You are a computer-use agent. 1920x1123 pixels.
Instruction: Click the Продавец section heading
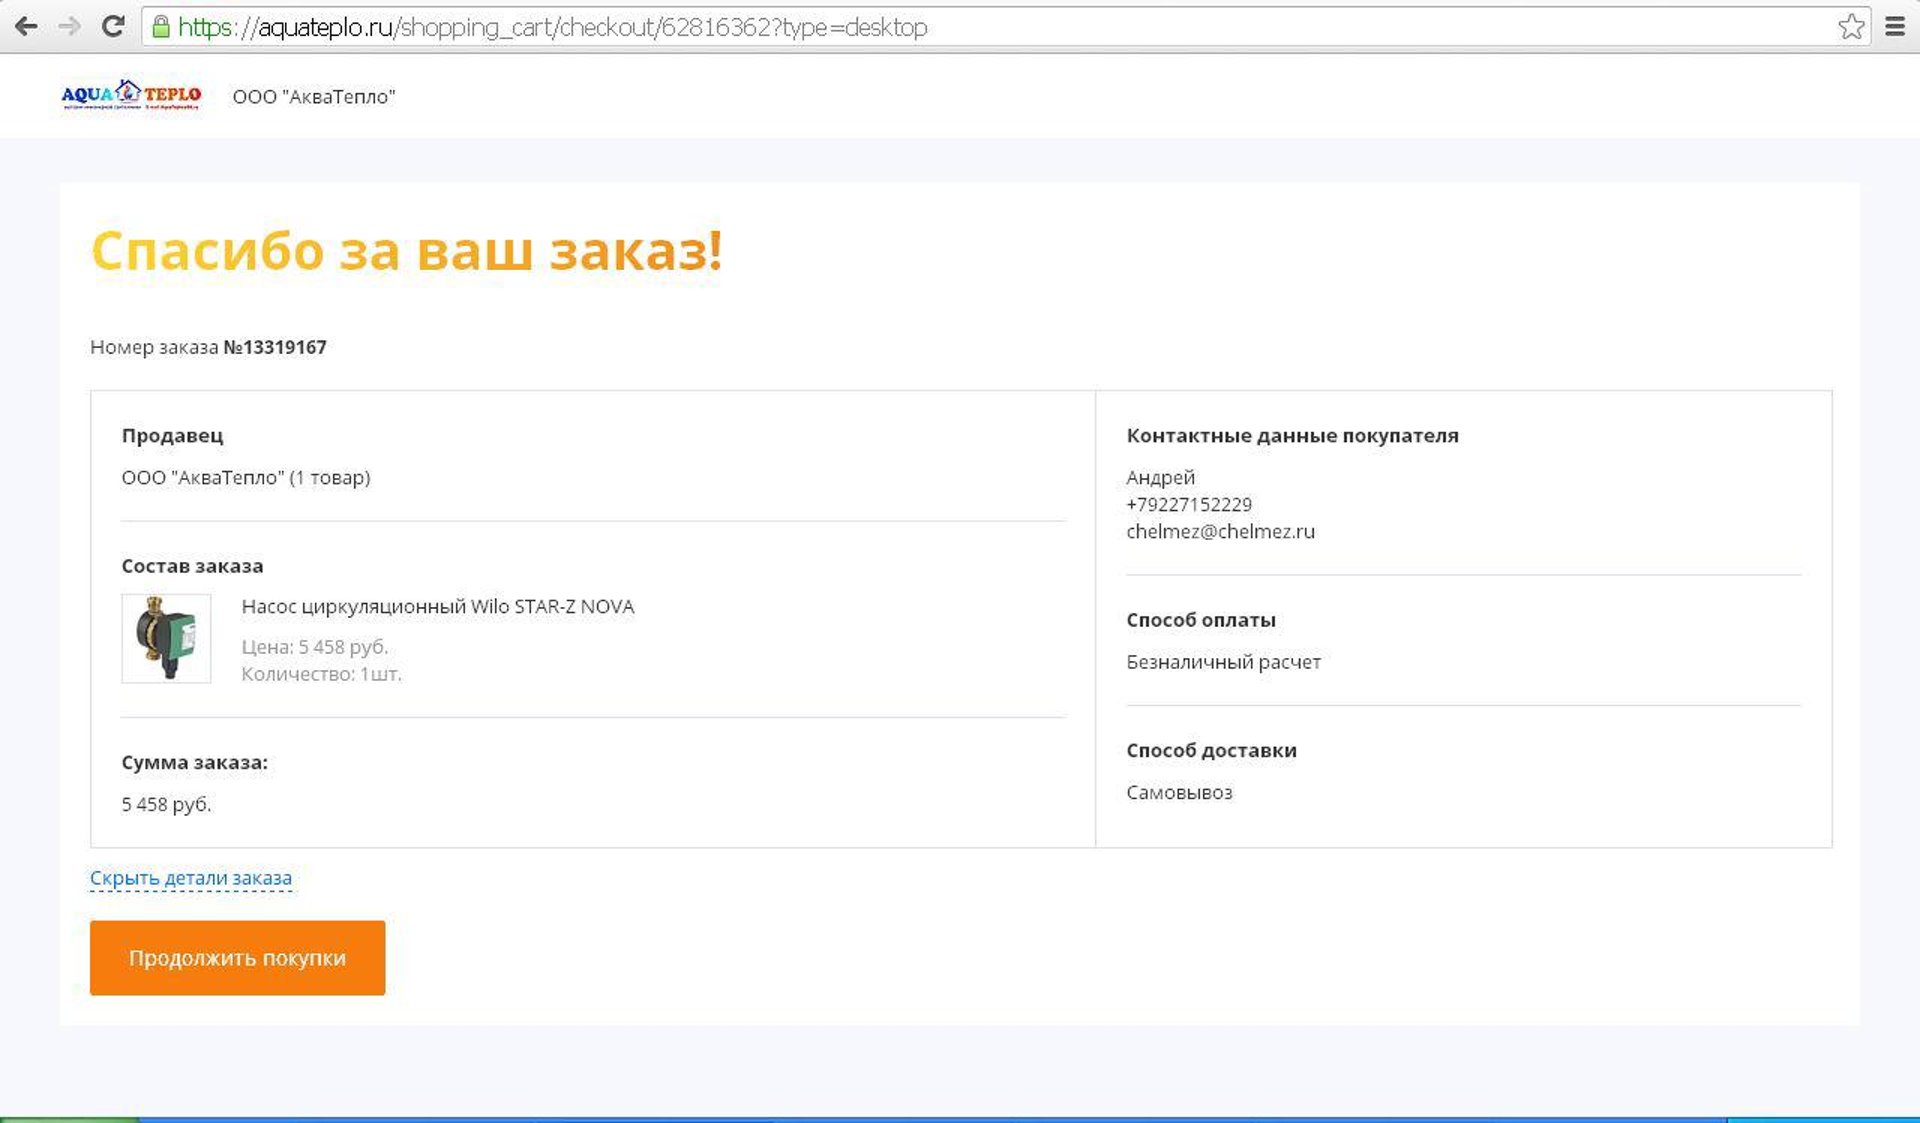(x=172, y=435)
